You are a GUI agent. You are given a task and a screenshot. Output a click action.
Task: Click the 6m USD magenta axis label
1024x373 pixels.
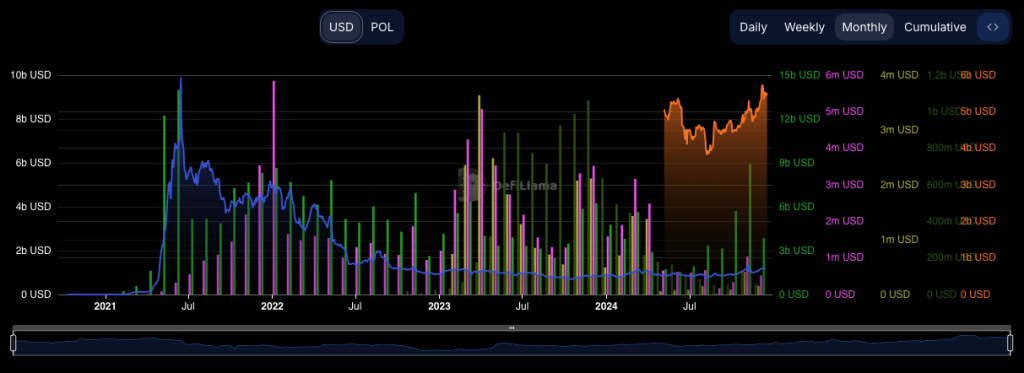(844, 75)
